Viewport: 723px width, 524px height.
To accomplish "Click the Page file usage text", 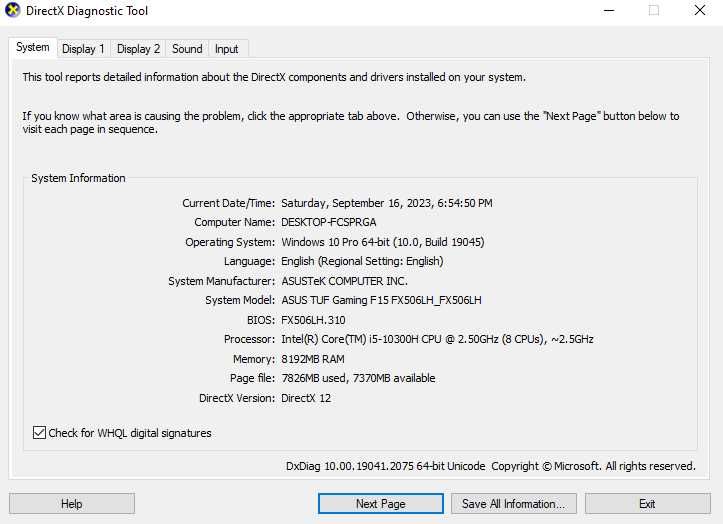I will (358, 378).
